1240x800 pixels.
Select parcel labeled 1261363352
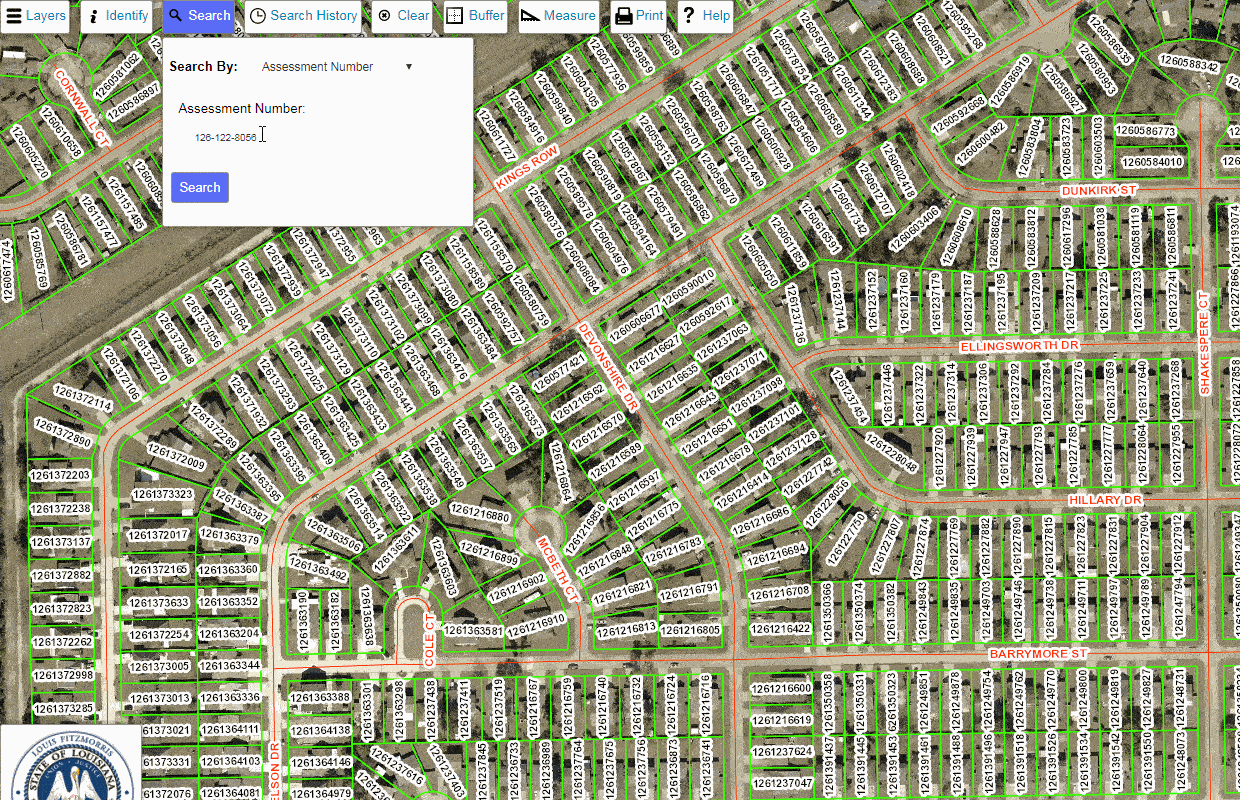[230, 601]
